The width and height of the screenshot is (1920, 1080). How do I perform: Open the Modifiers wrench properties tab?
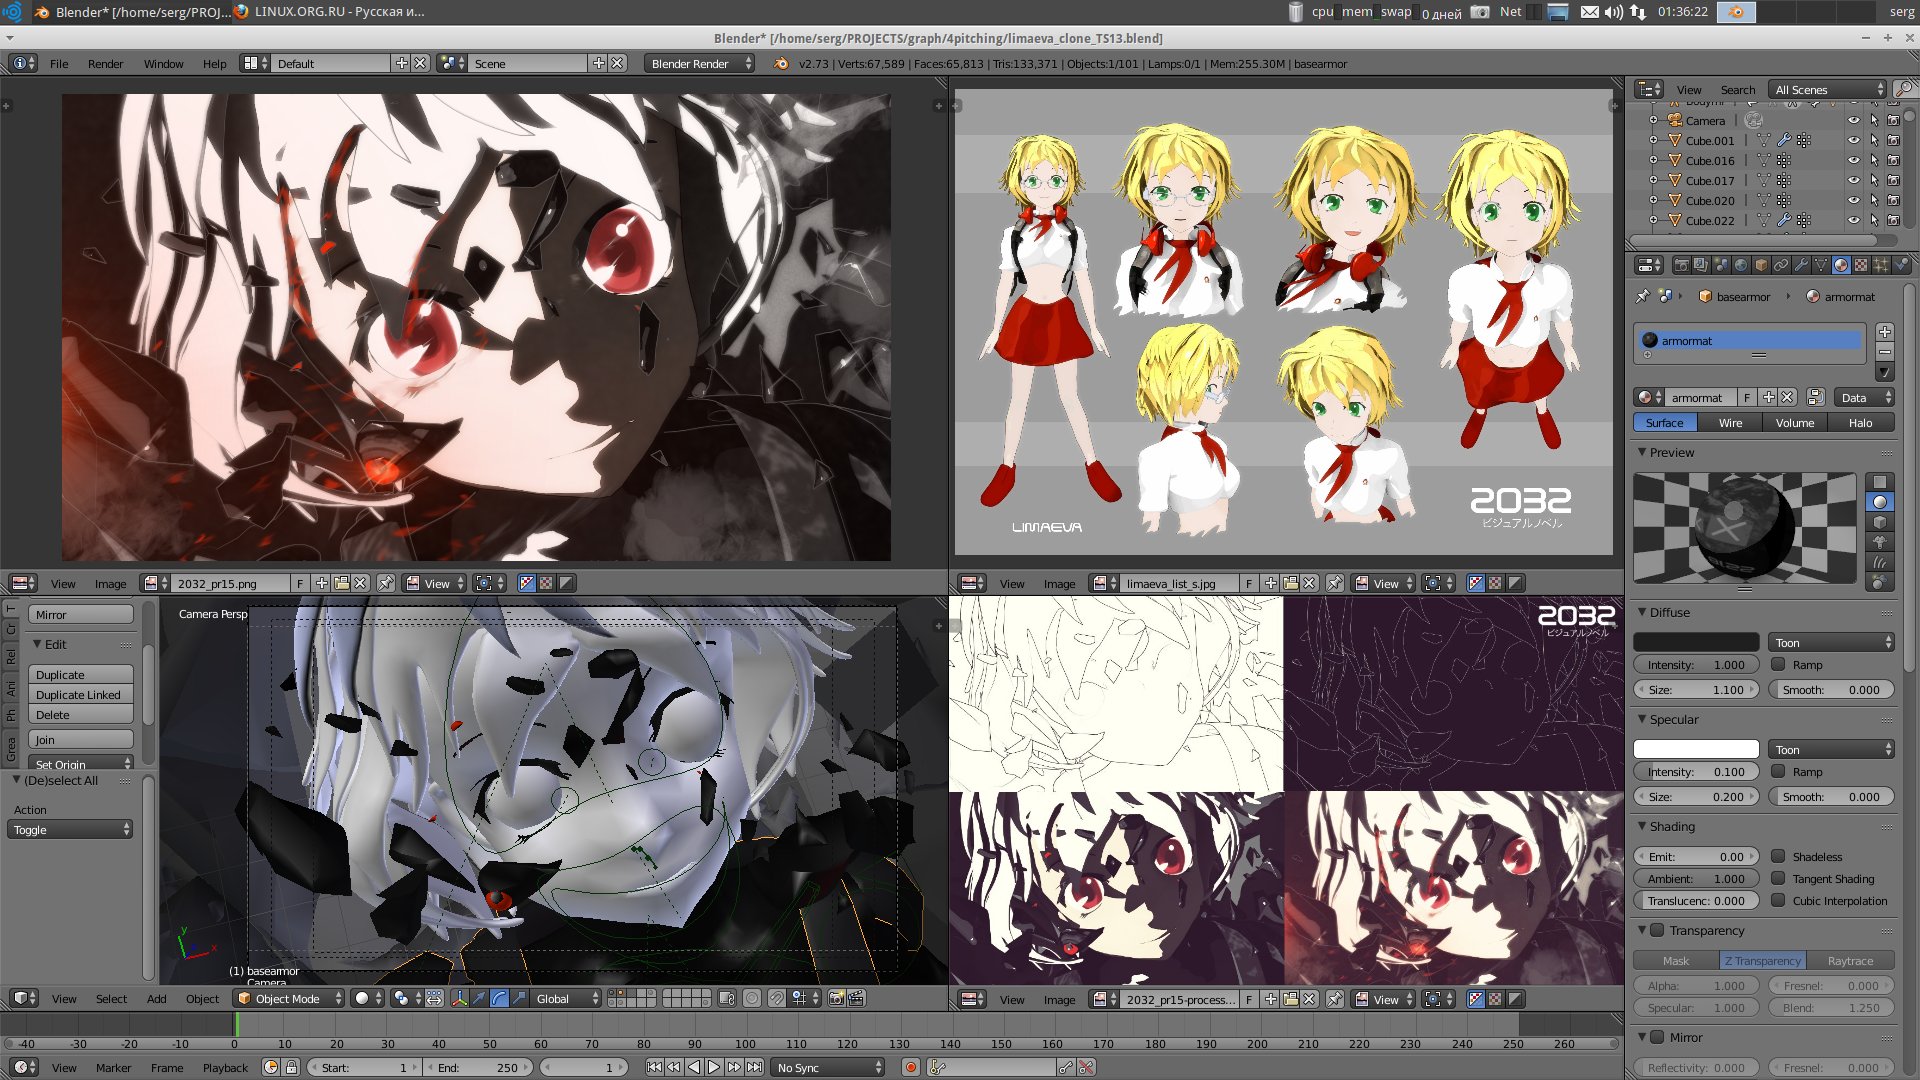1801,265
